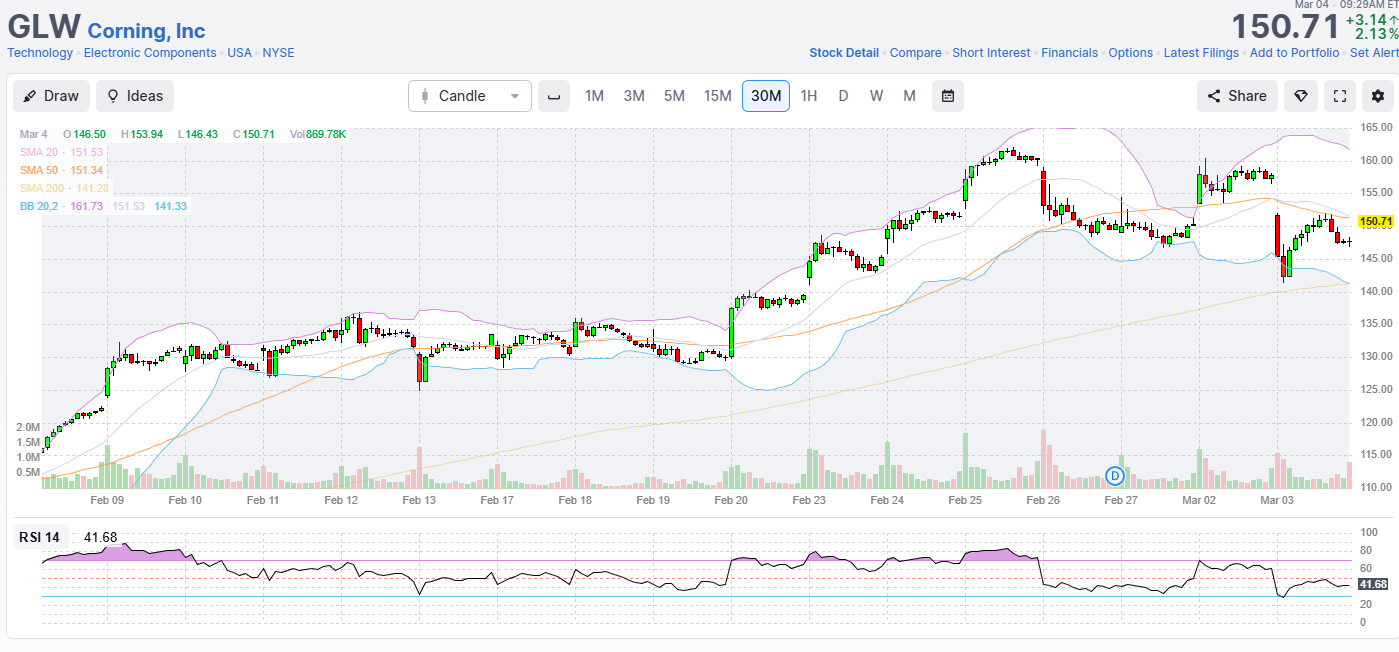Open the Electronic Components industry link

coord(150,53)
